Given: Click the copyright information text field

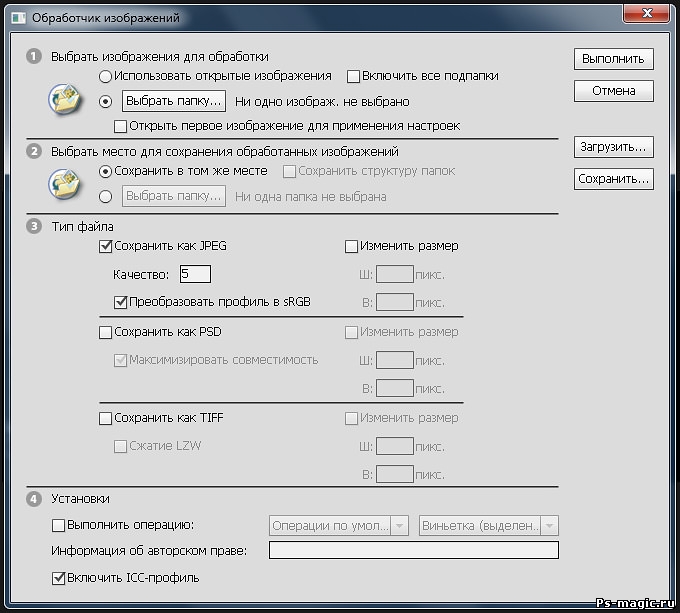Looking at the screenshot, I should (x=413, y=549).
